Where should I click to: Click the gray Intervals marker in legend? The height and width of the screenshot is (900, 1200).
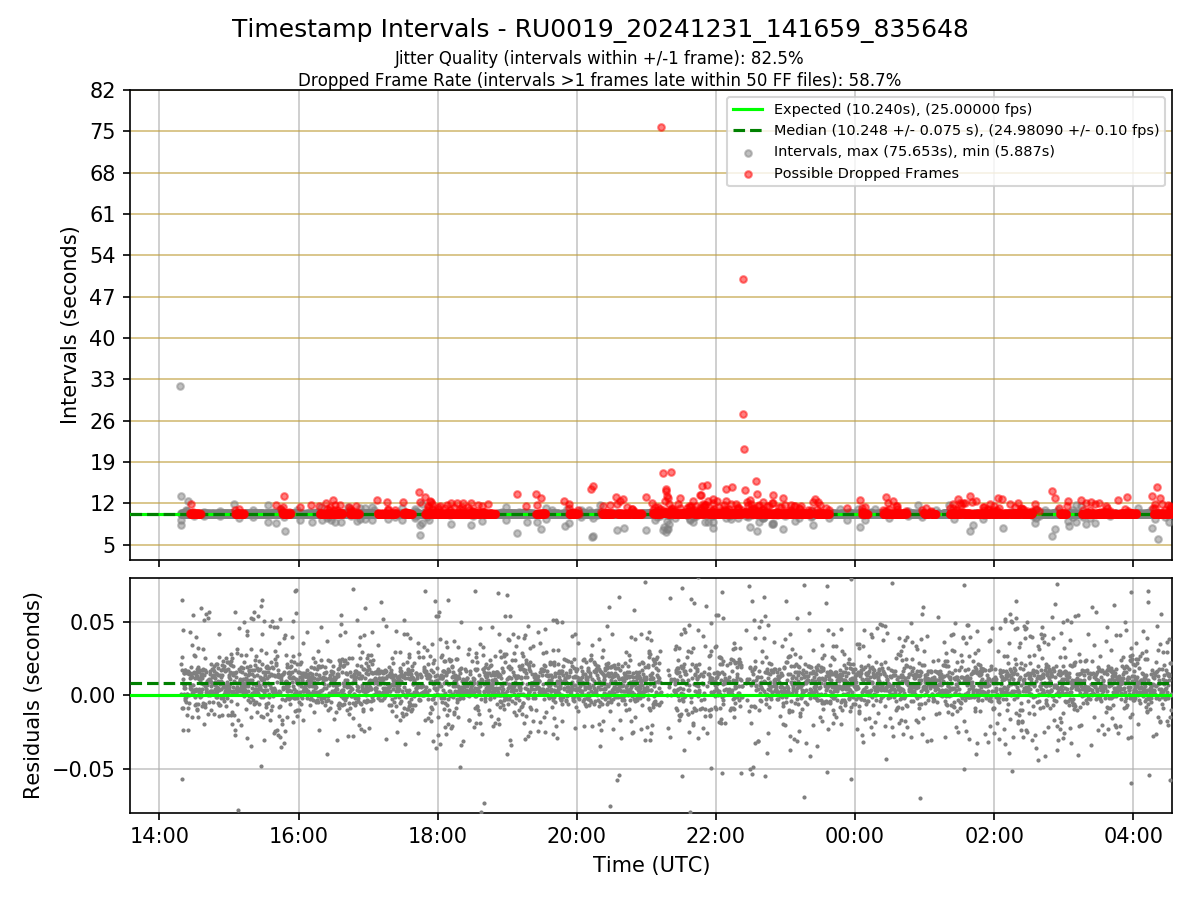(x=749, y=152)
